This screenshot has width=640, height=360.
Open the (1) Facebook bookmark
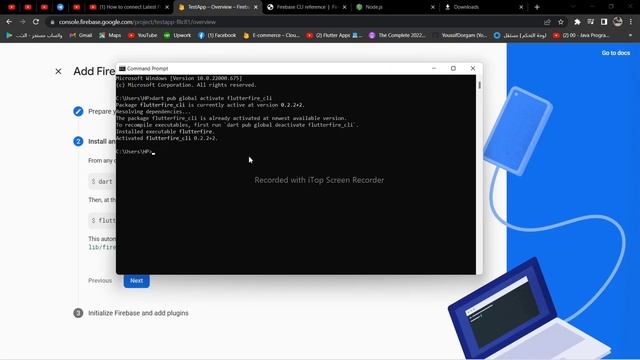click(217, 36)
